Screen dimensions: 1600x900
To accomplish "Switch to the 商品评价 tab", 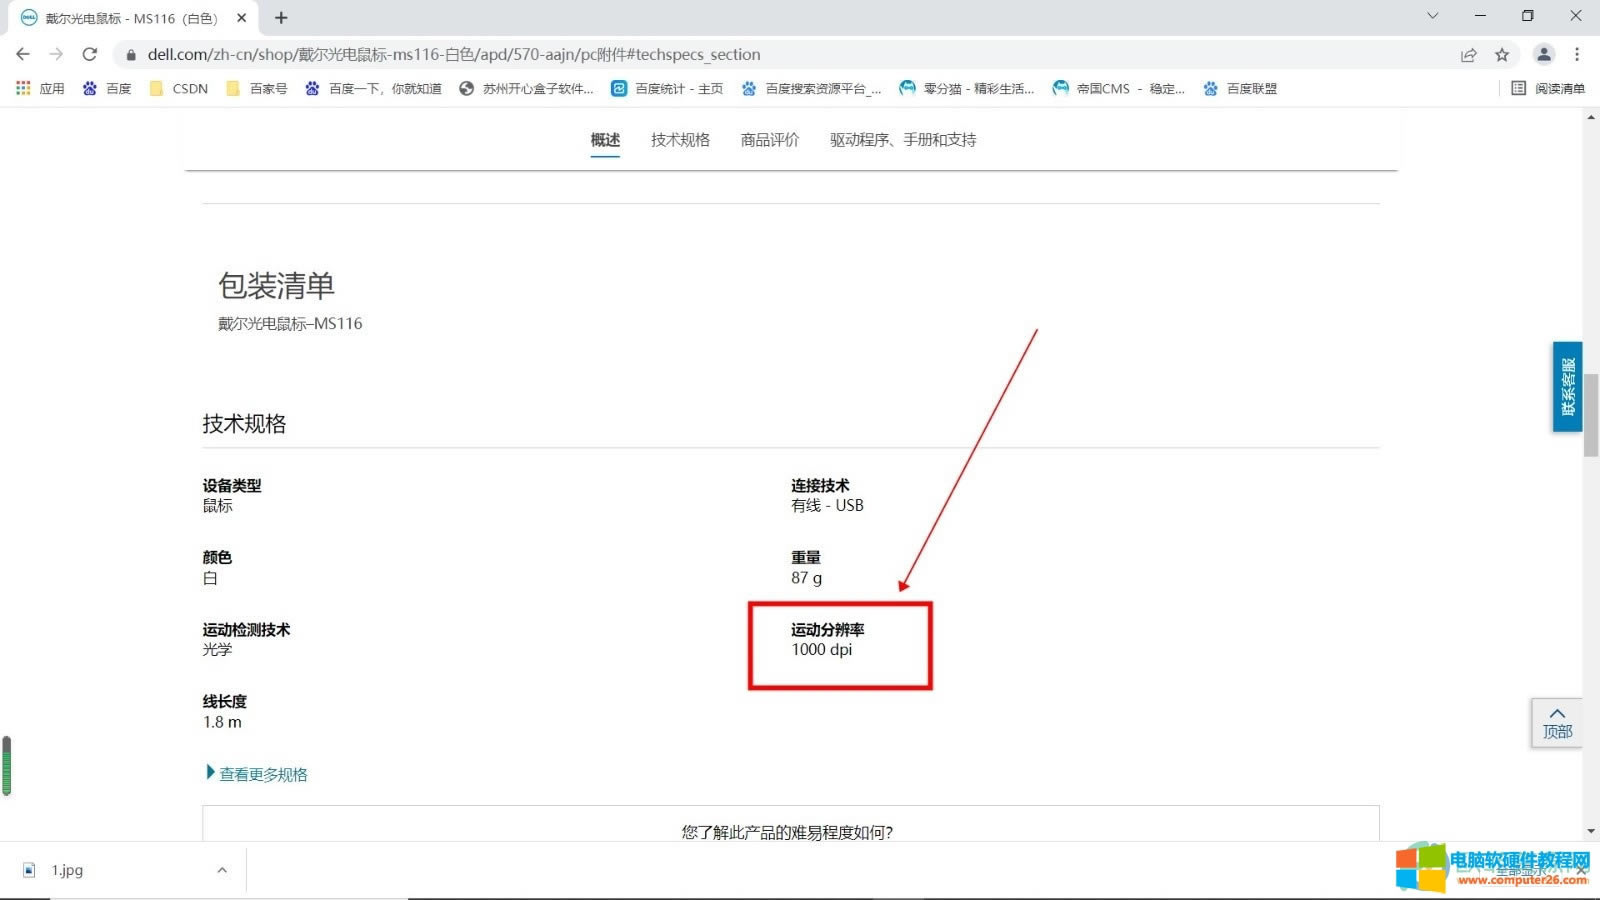I will [770, 140].
